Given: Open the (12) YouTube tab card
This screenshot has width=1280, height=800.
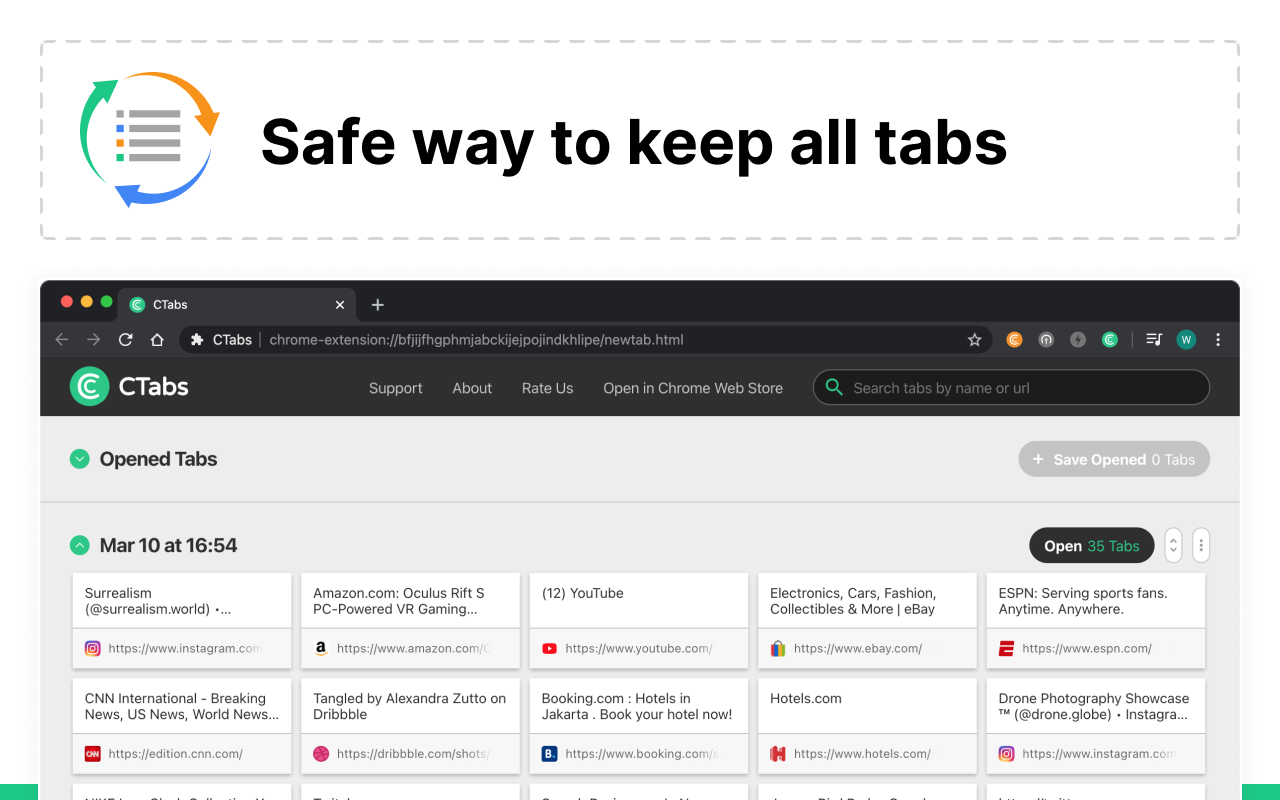Looking at the screenshot, I should click(x=638, y=620).
